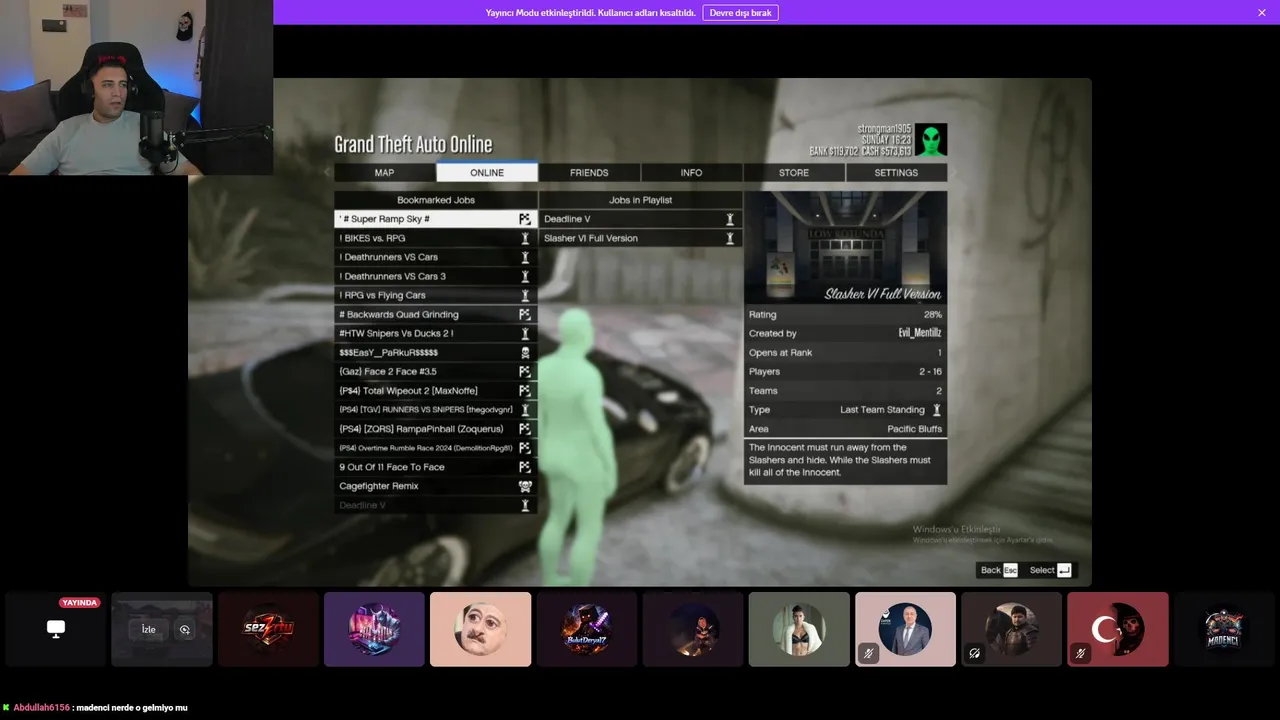Image resolution: width=1280 pixels, height=720 pixels.
Task: Select '# Super Ramp Sky #' bookmarked job
Action: click(435, 219)
